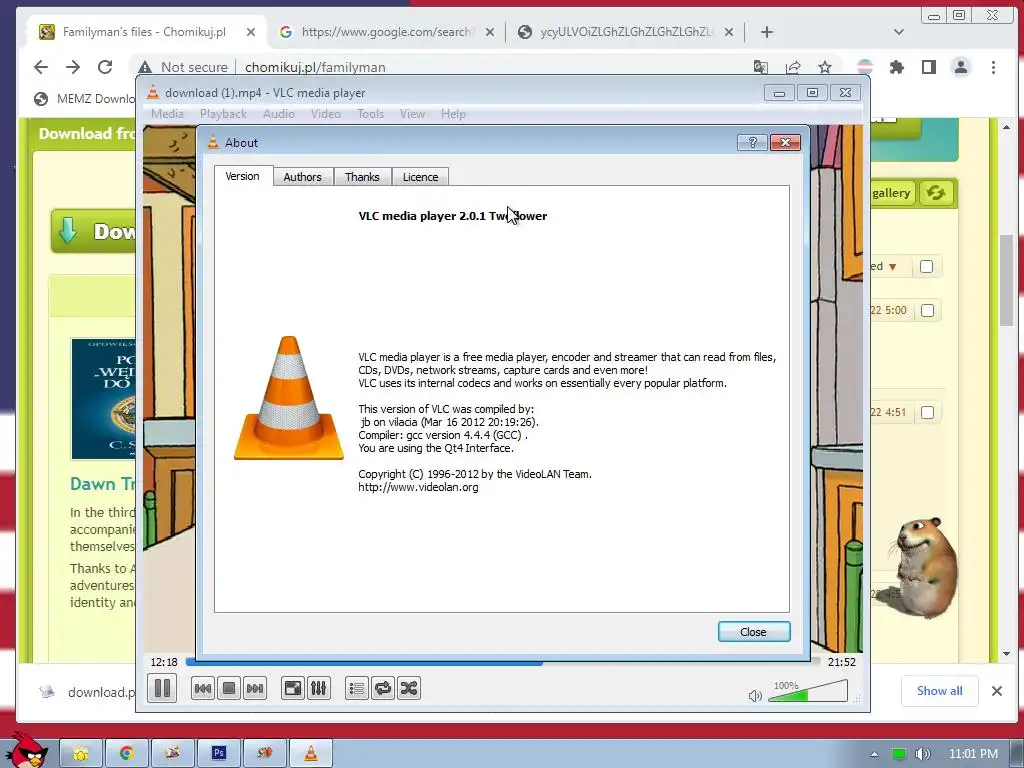The image size is (1024, 768).
Task: Seek in the VLC playback progress bar
Action: (x=502, y=662)
